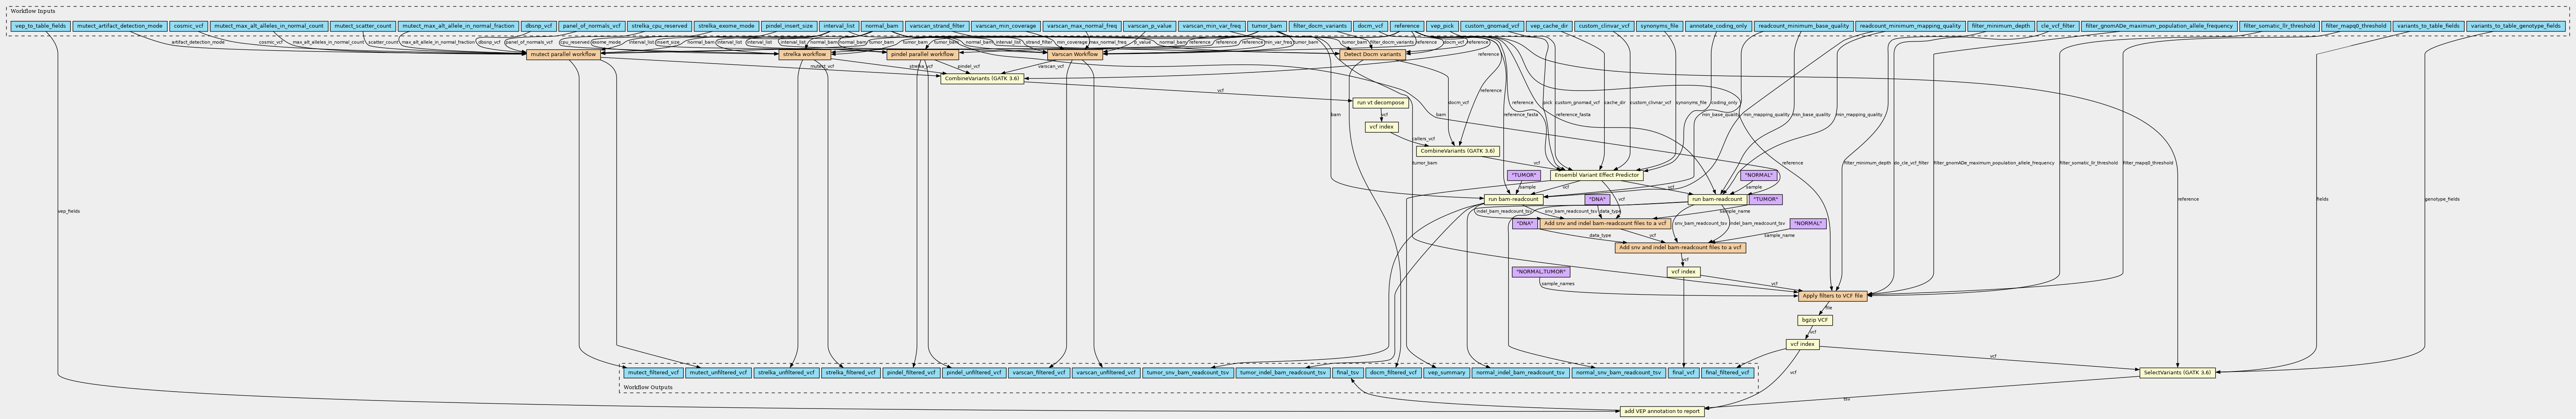The width and height of the screenshot is (2576, 419).
Task: Select the Detect Docm variants node
Action: pos(1372,54)
